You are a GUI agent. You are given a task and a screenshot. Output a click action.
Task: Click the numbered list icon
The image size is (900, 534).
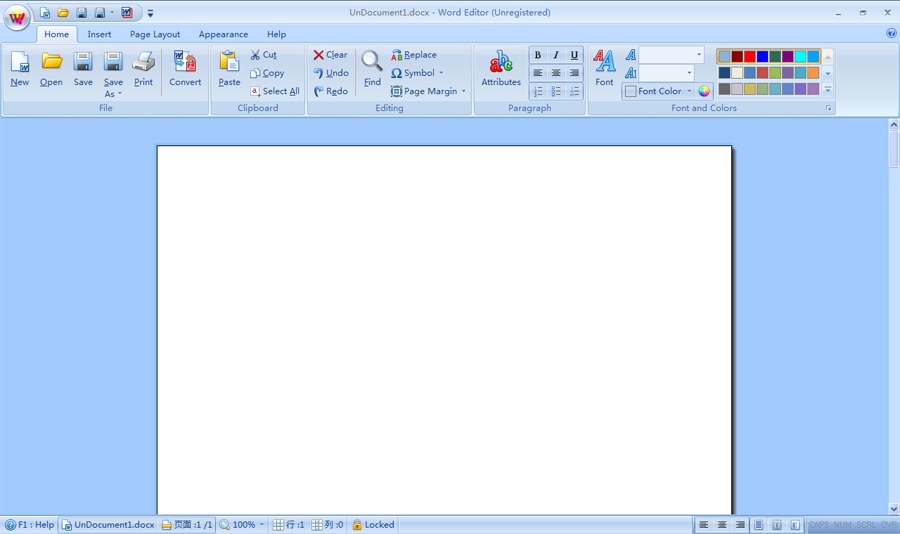coord(538,91)
